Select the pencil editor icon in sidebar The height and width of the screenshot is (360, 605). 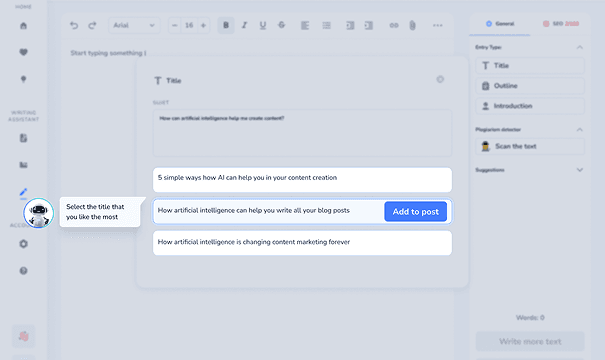24,192
